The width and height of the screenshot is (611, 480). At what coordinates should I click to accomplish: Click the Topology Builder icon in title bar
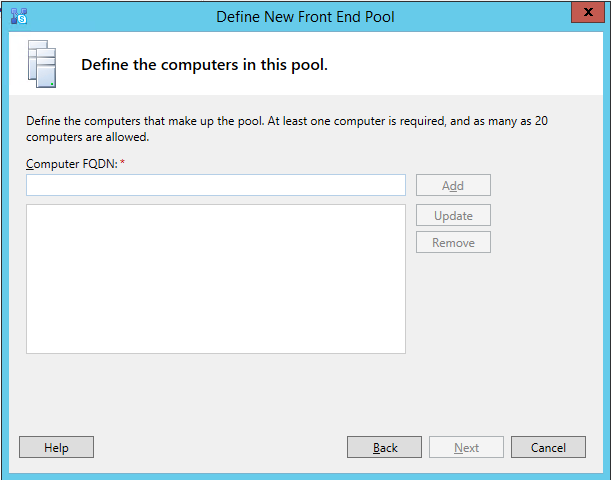pyautogui.click(x=18, y=15)
